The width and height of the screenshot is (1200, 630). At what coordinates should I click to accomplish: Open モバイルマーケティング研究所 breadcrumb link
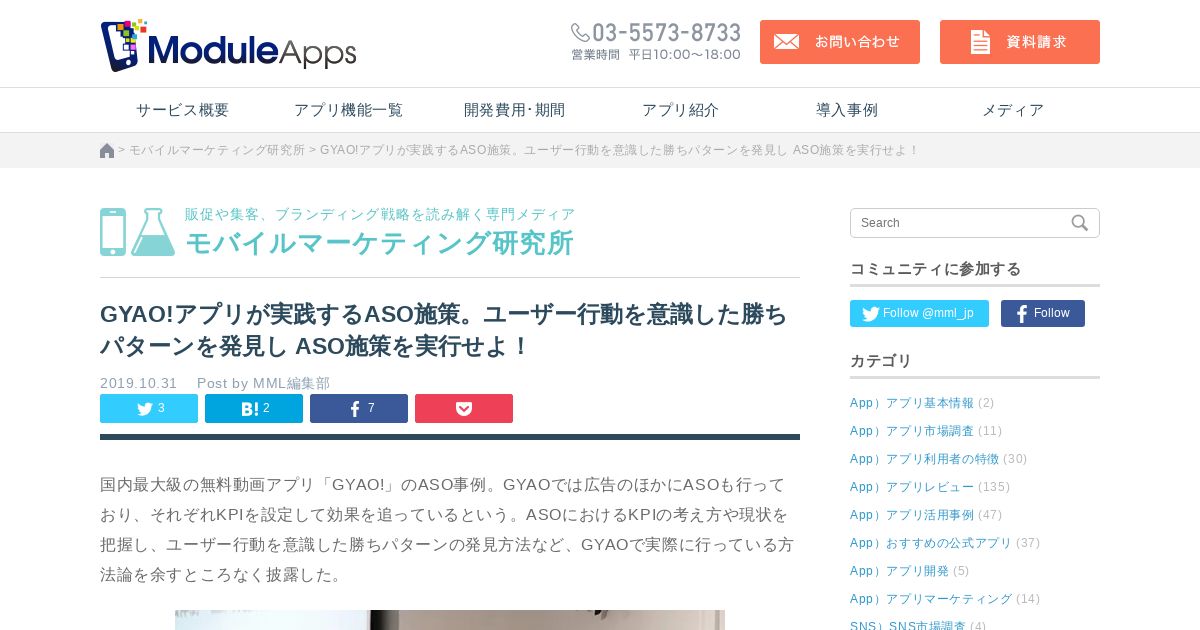[x=217, y=150]
